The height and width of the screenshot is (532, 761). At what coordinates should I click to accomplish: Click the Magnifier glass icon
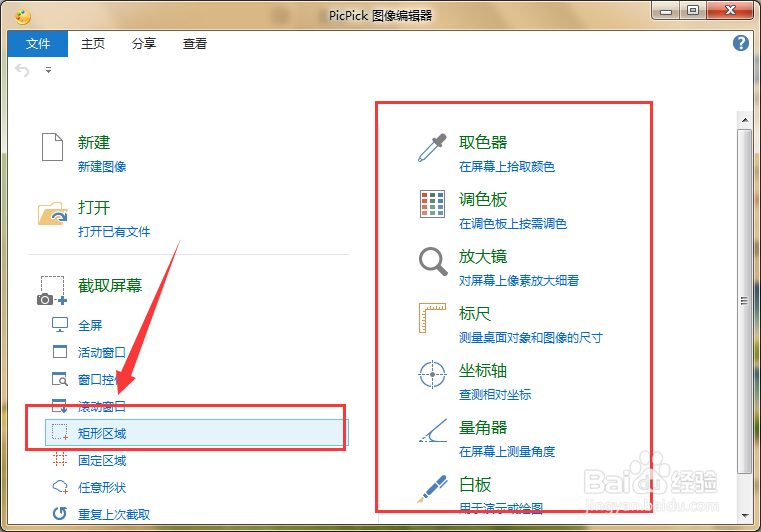pos(433,261)
